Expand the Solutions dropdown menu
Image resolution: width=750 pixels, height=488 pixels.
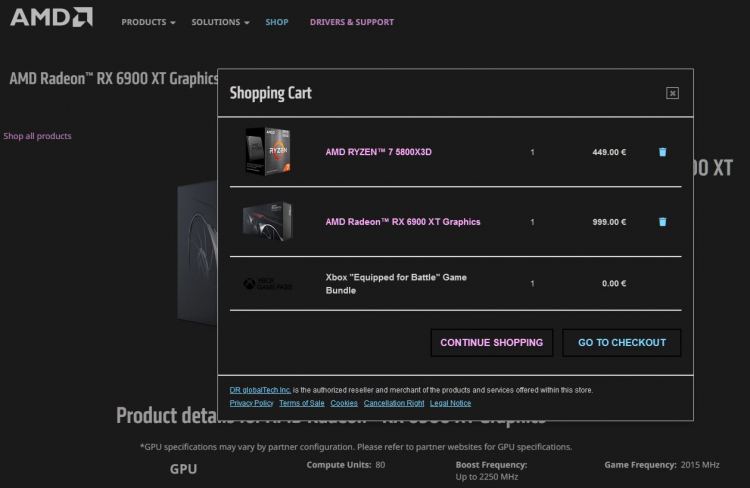tap(220, 22)
